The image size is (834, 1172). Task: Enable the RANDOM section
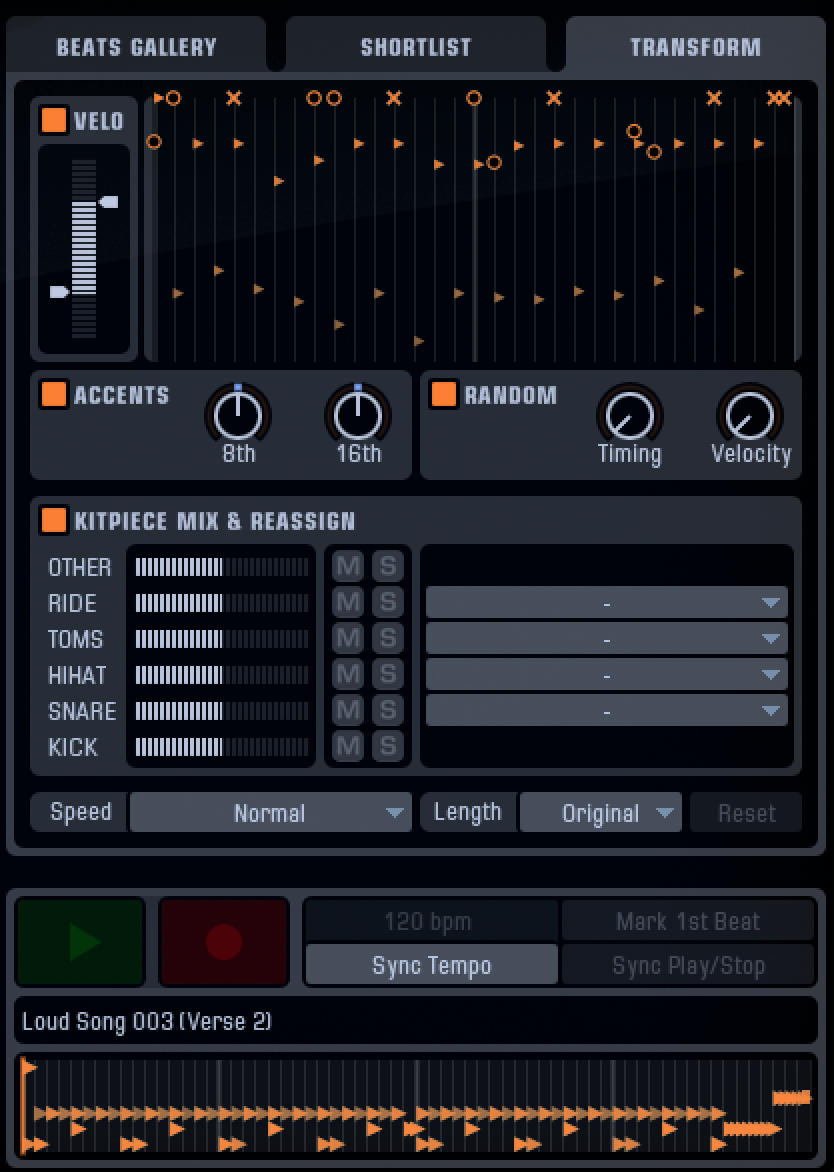(x=442, y=395)
